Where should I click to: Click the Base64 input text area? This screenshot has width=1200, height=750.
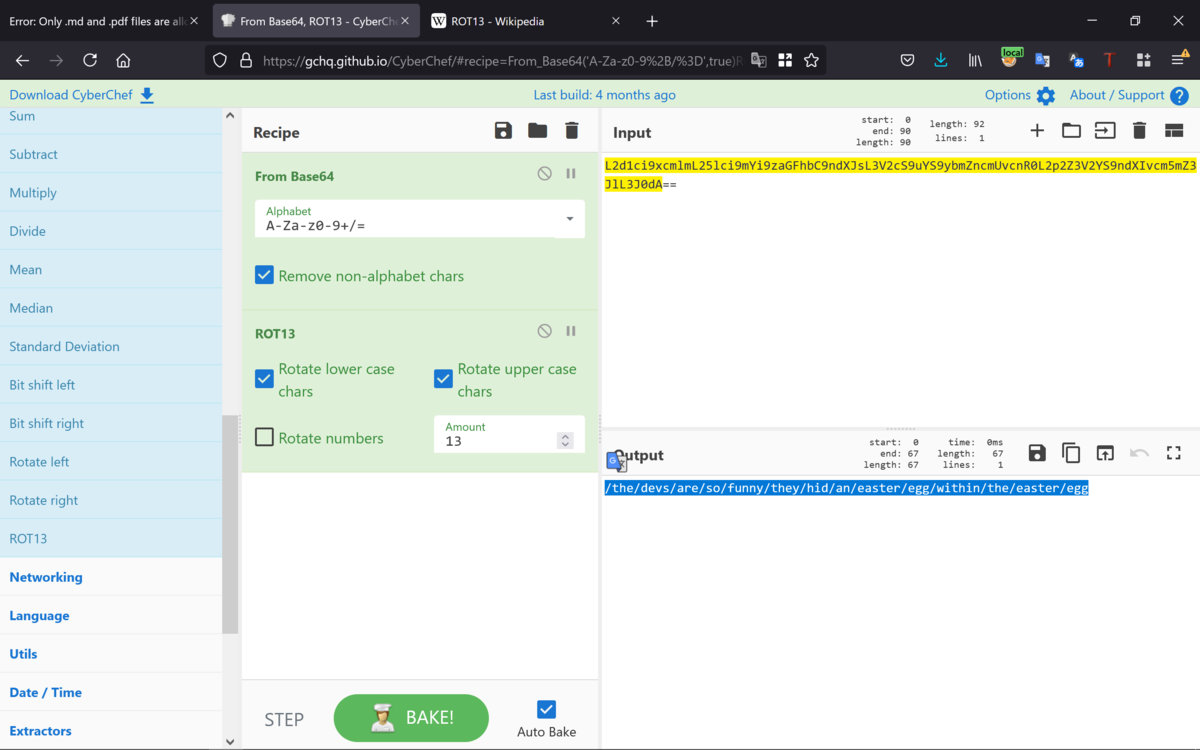tap(900, 290)
